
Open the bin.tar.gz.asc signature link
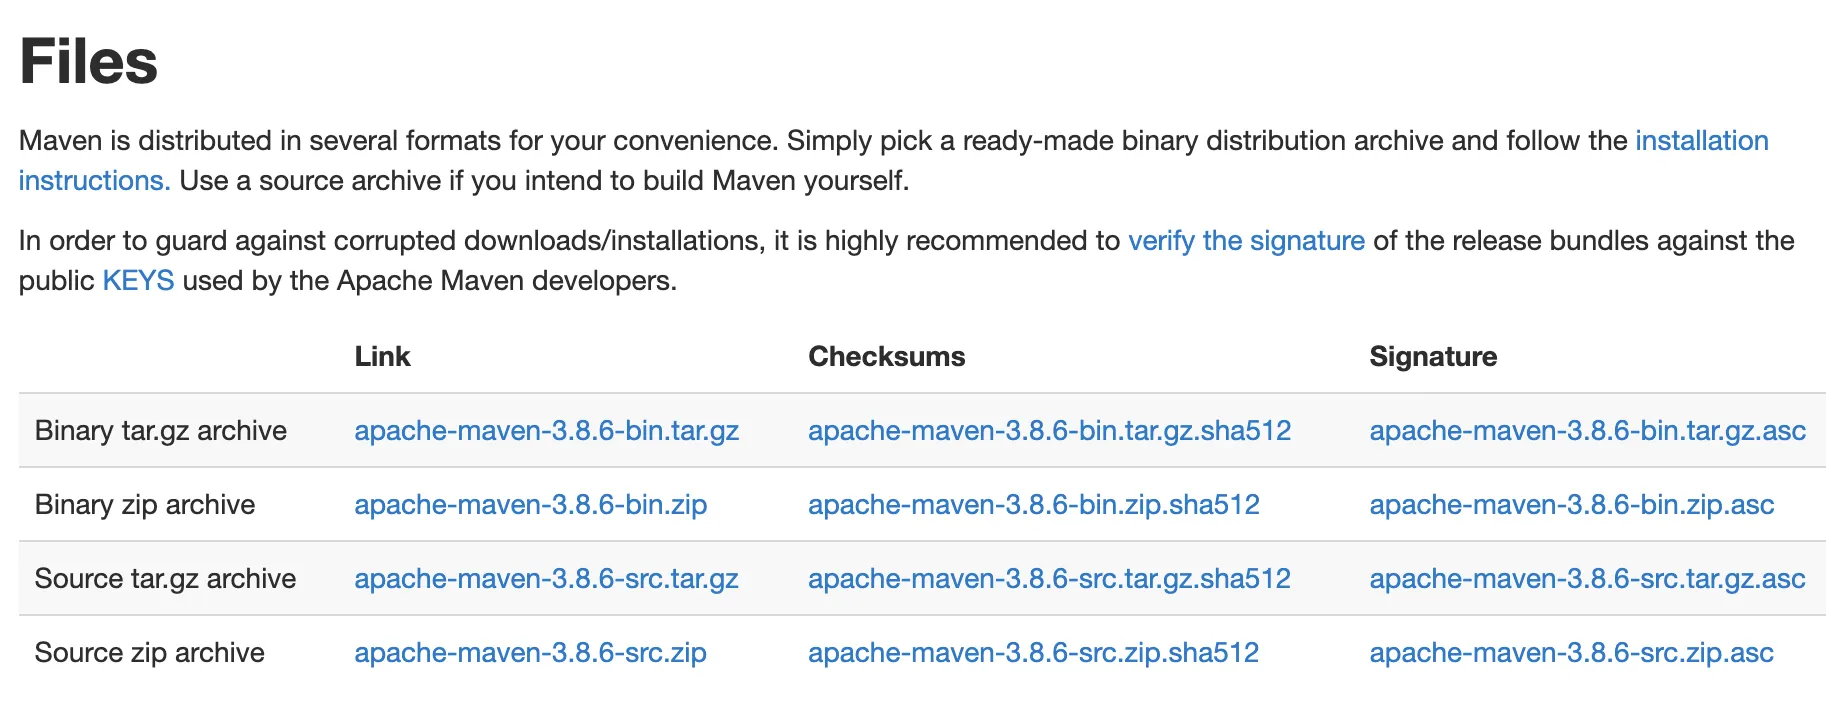(1587, 431)
